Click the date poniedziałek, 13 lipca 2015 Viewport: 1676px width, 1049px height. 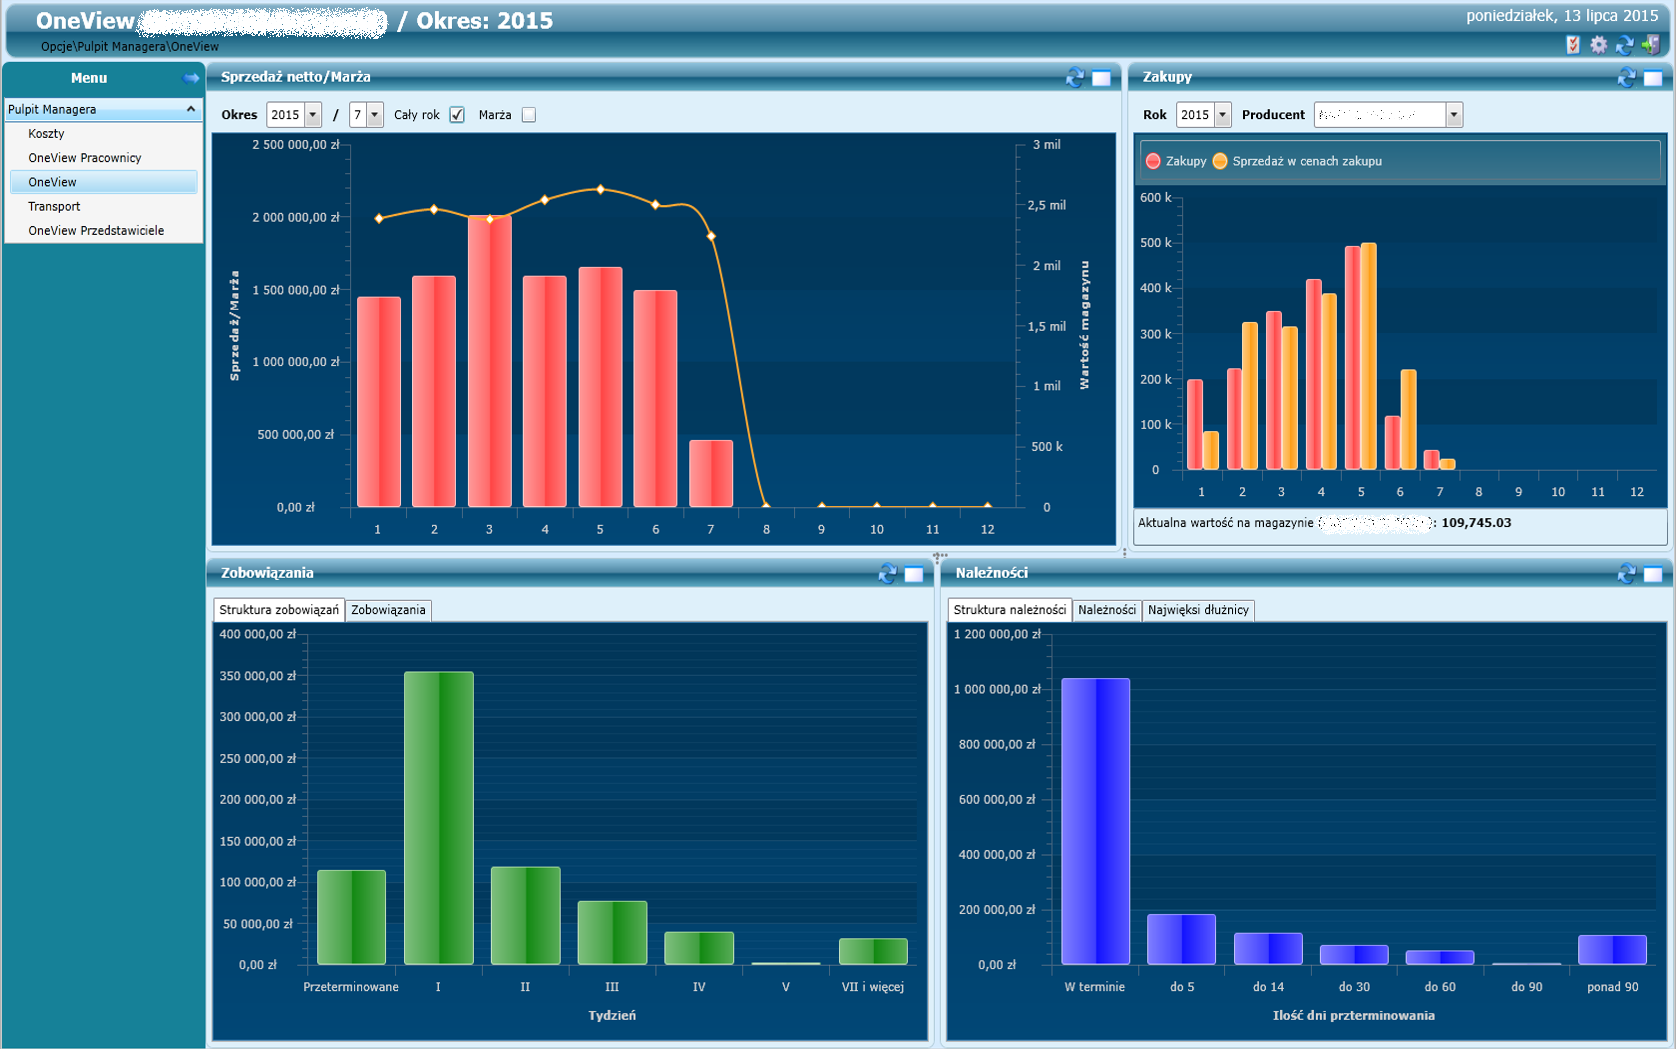pyautogui.click(x=1562, y=16)
